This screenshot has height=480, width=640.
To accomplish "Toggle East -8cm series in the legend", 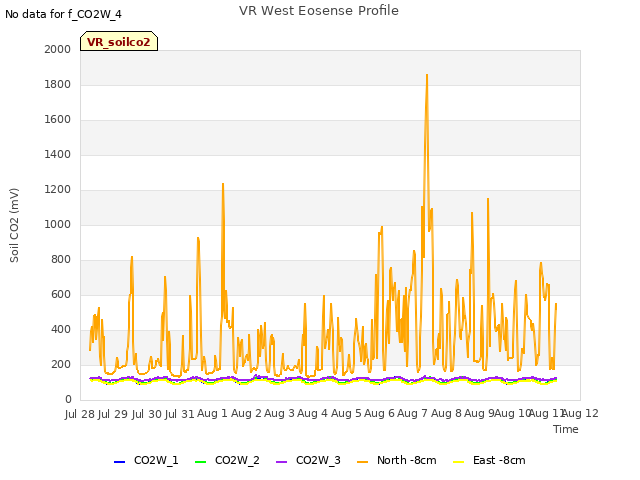I will tap(489, 460).
